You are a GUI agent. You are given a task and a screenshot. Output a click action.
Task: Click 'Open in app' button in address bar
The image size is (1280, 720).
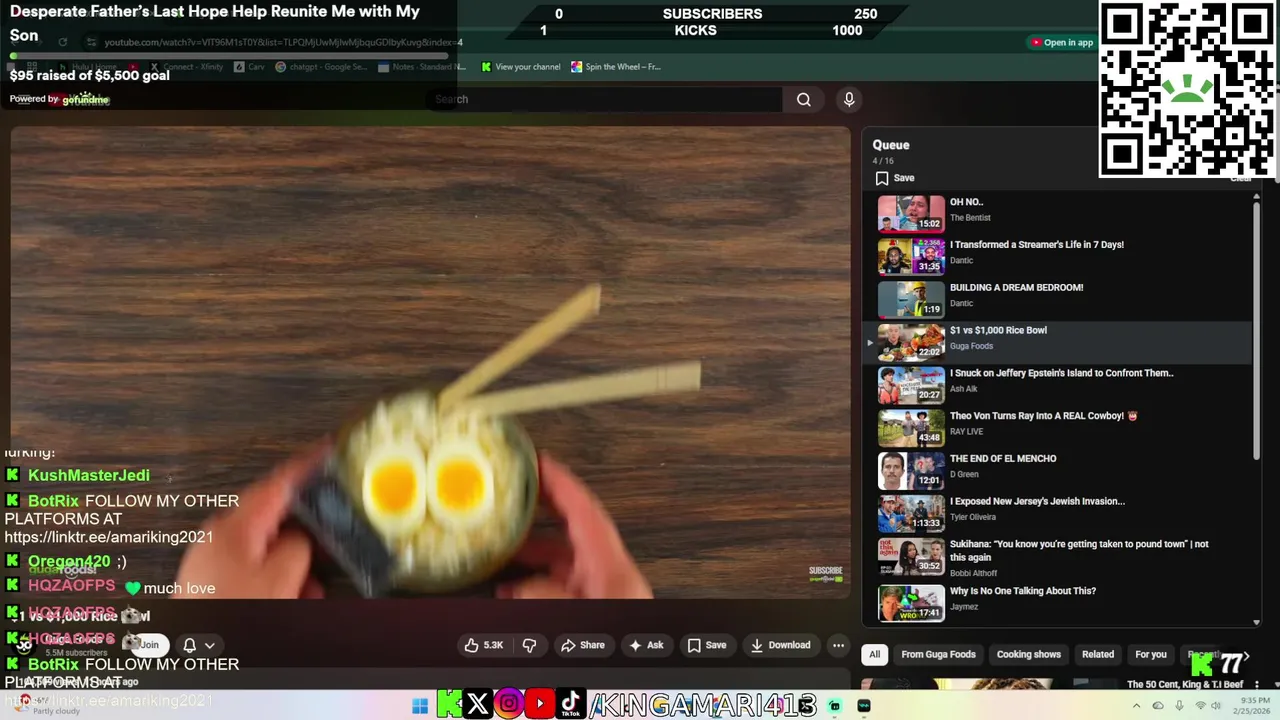pos(1062,42)
